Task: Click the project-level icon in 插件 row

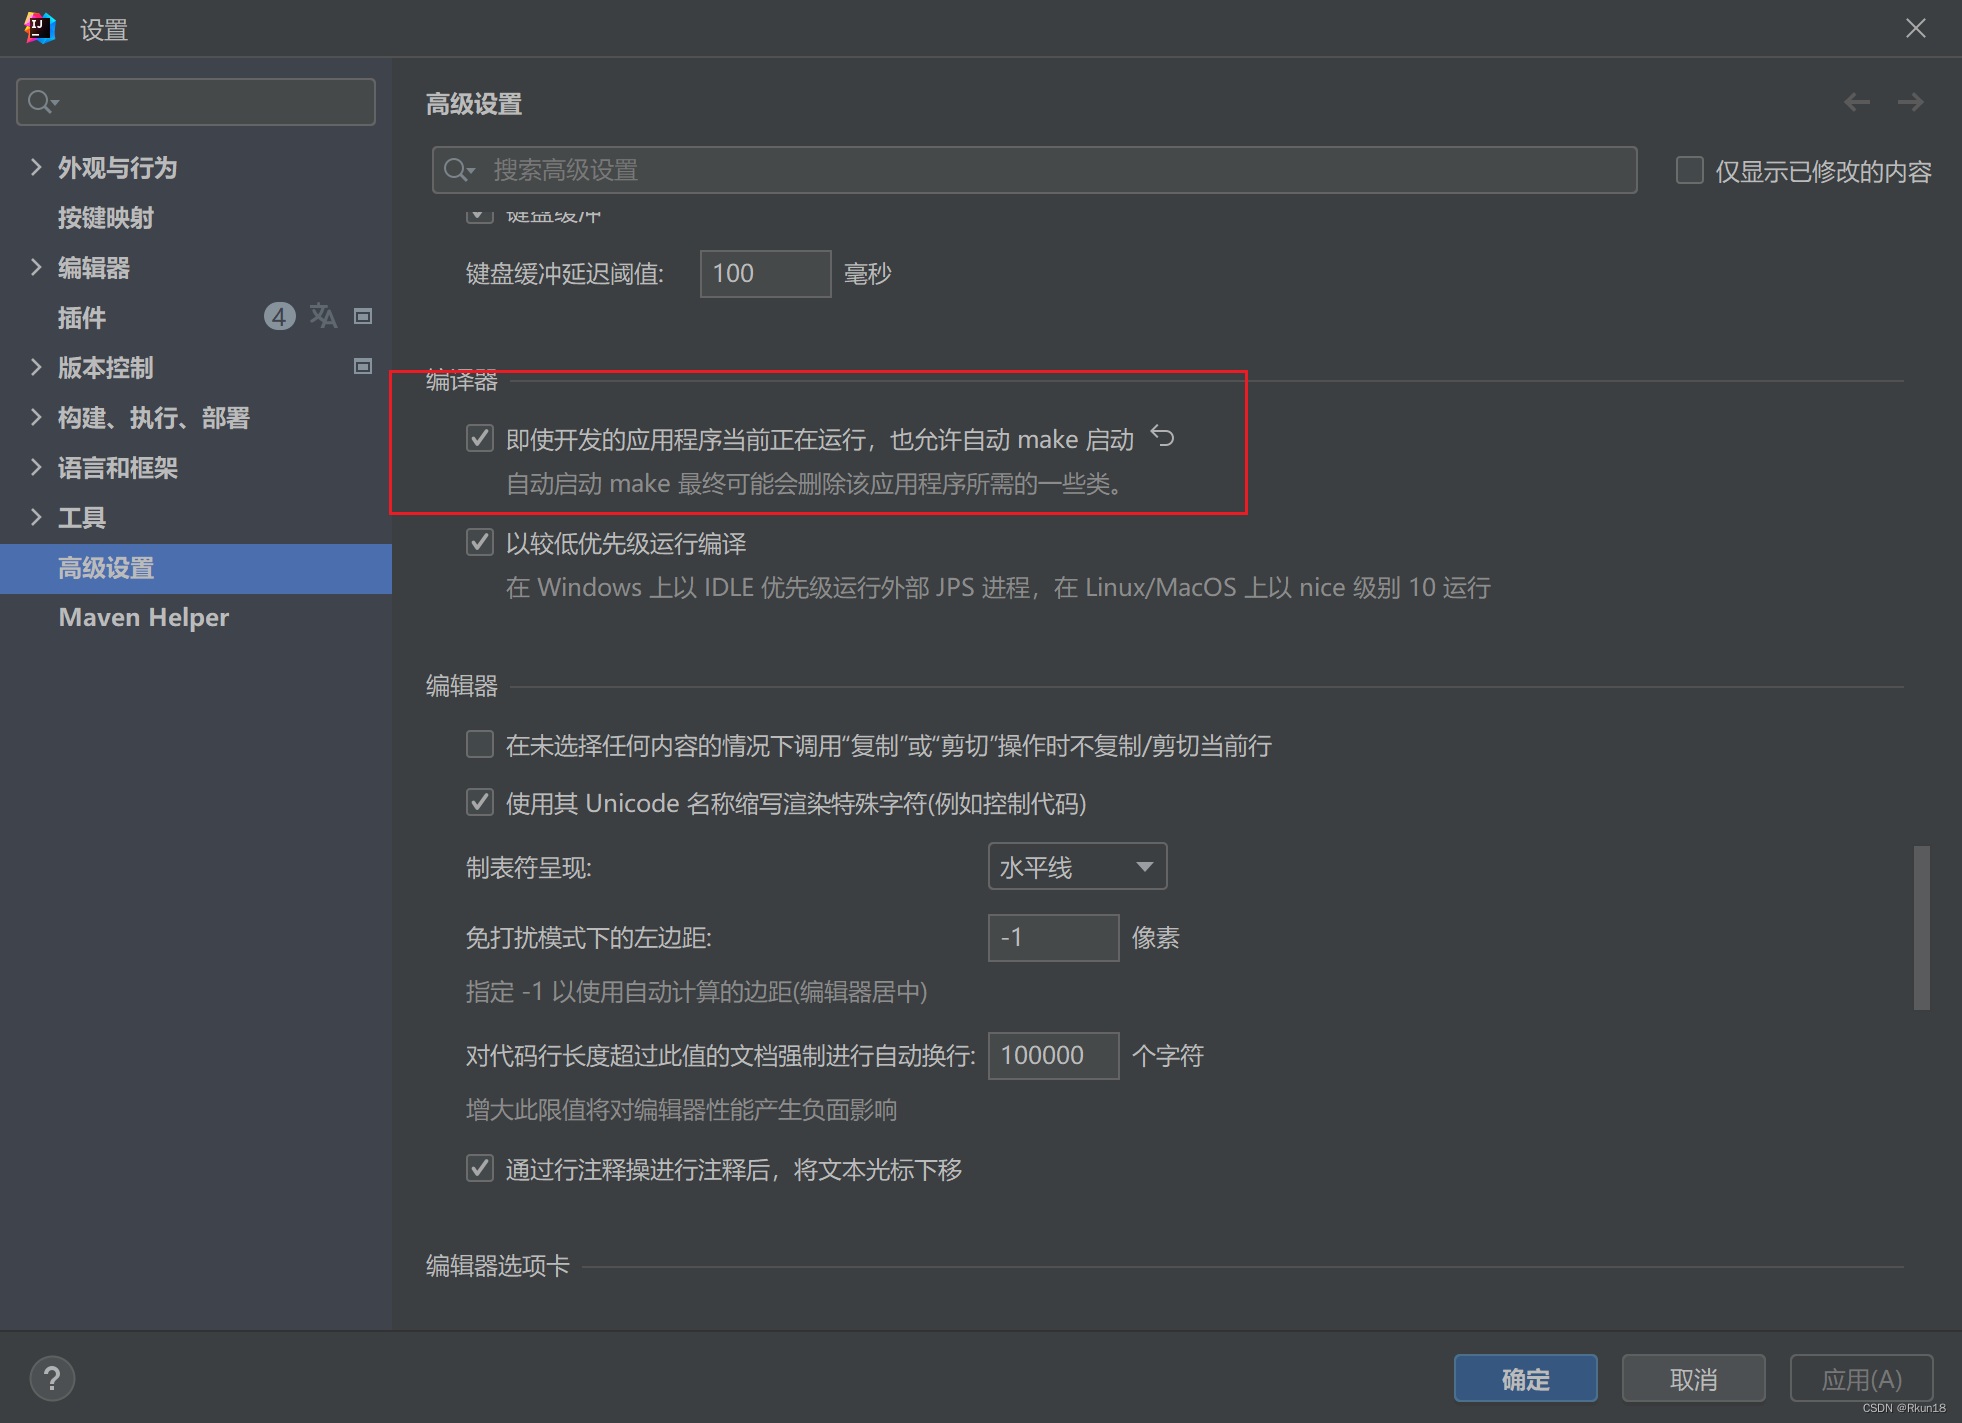Action: [363, 316]
